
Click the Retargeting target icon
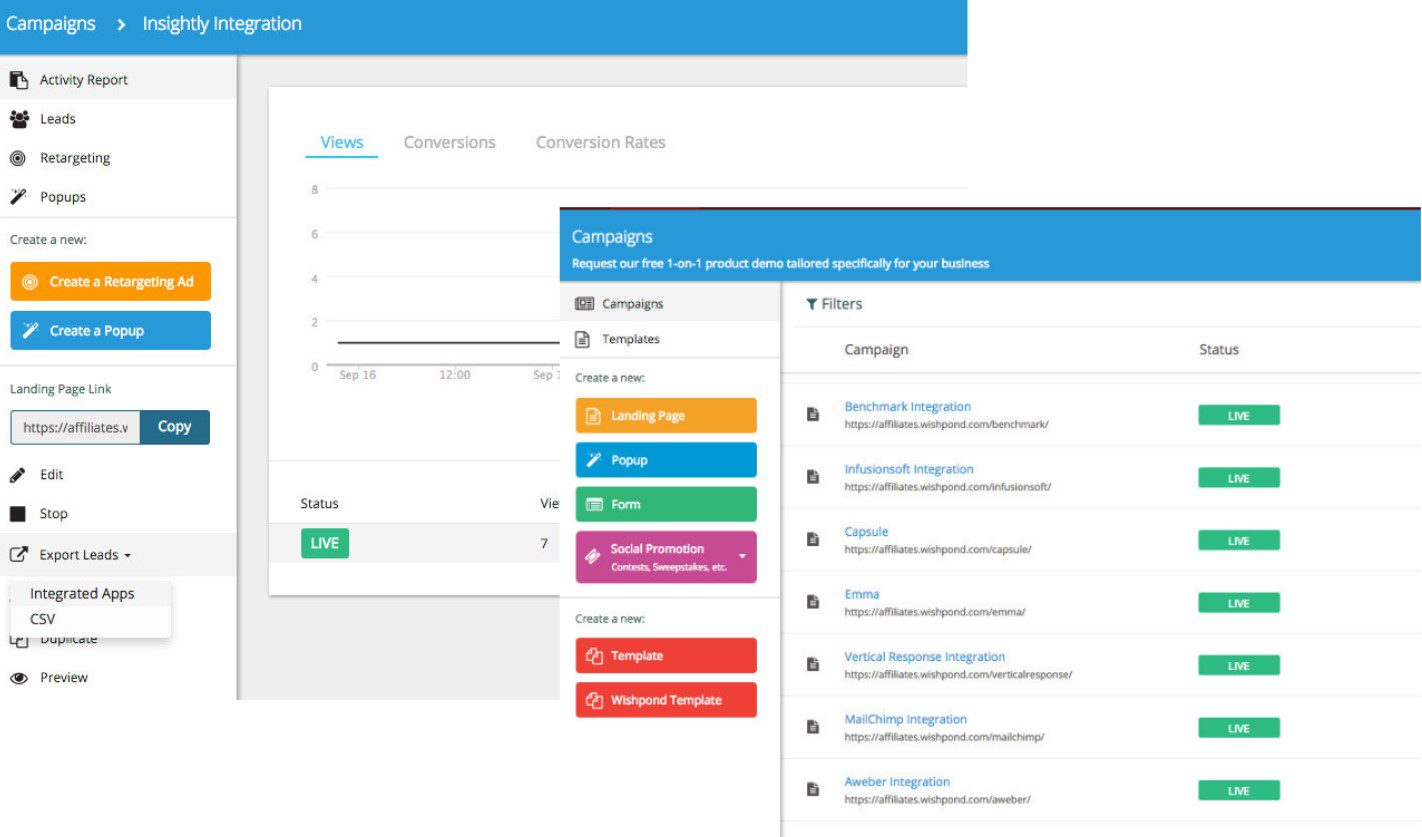pos(18,158)
